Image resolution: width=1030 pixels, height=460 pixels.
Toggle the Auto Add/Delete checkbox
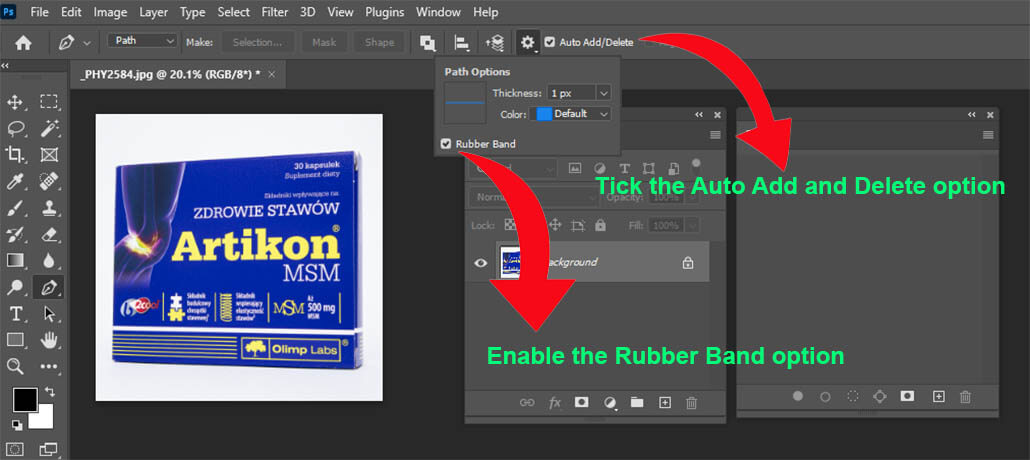550,42
